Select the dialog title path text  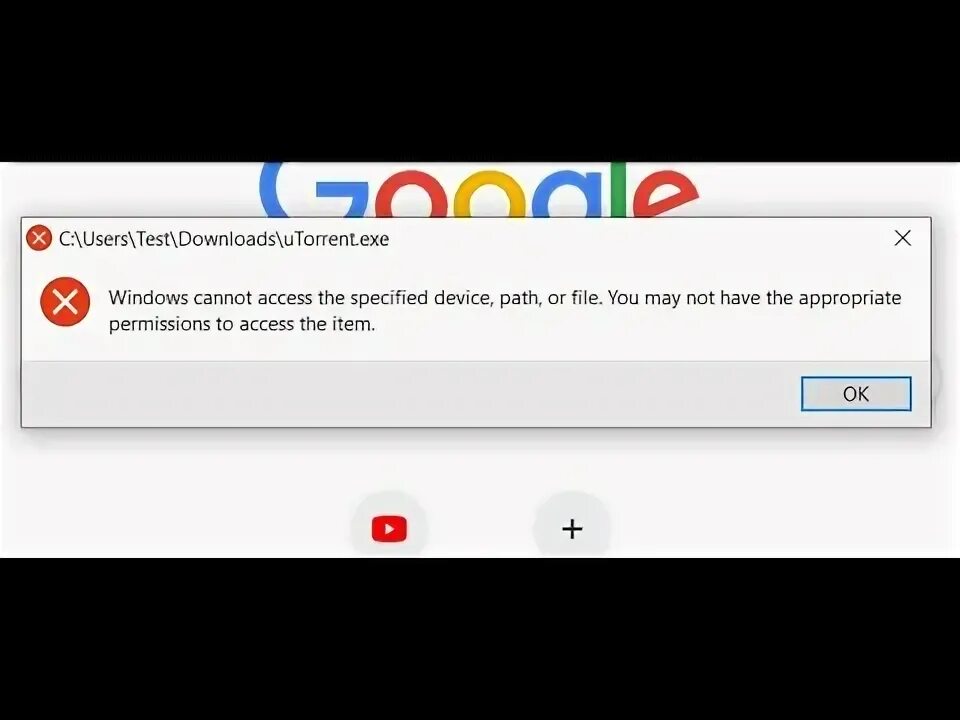224,239
